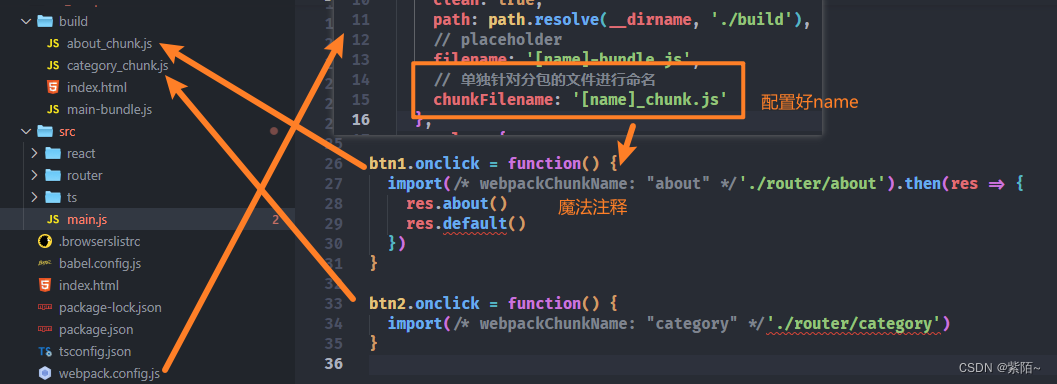Click the browserslist icon beside .browserslistrc
This screenshot has width=1057, height=384.
tap(45, 241)
